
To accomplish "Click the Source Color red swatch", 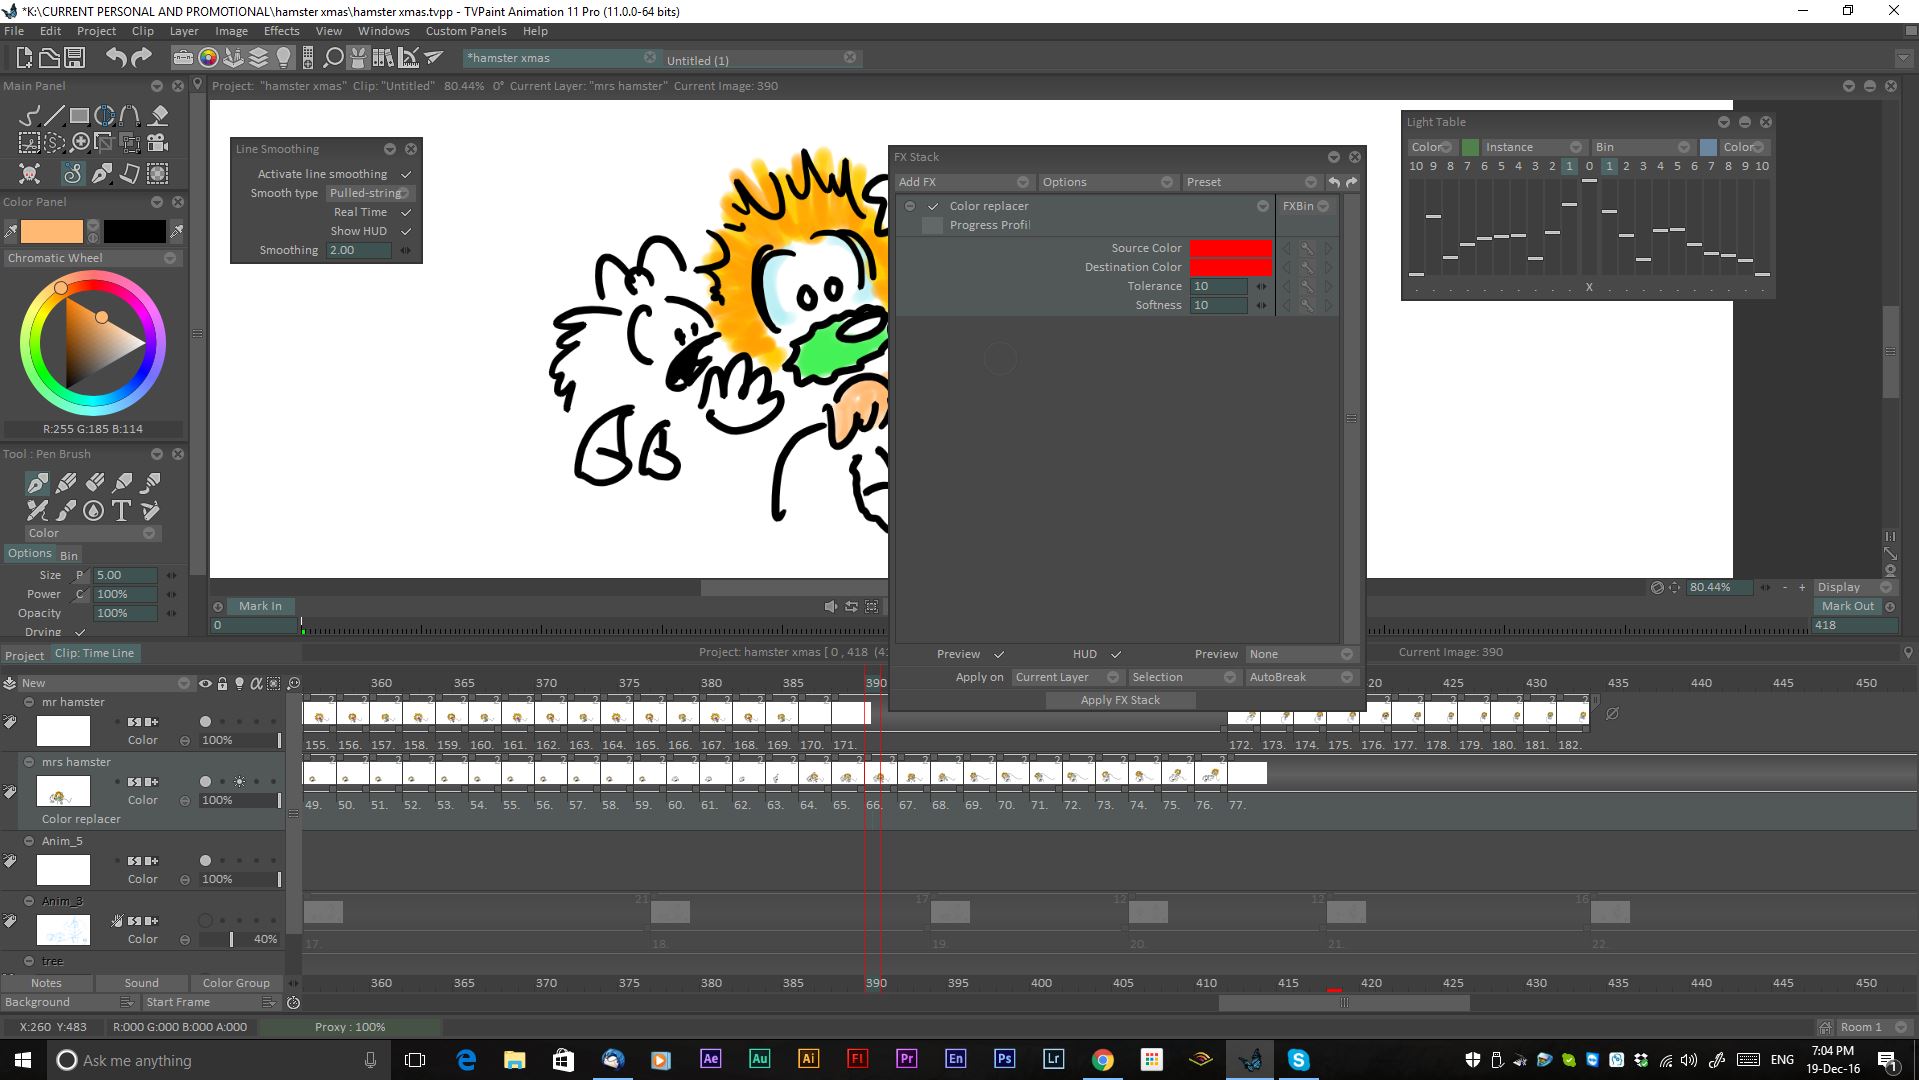I will point(1231,248).
